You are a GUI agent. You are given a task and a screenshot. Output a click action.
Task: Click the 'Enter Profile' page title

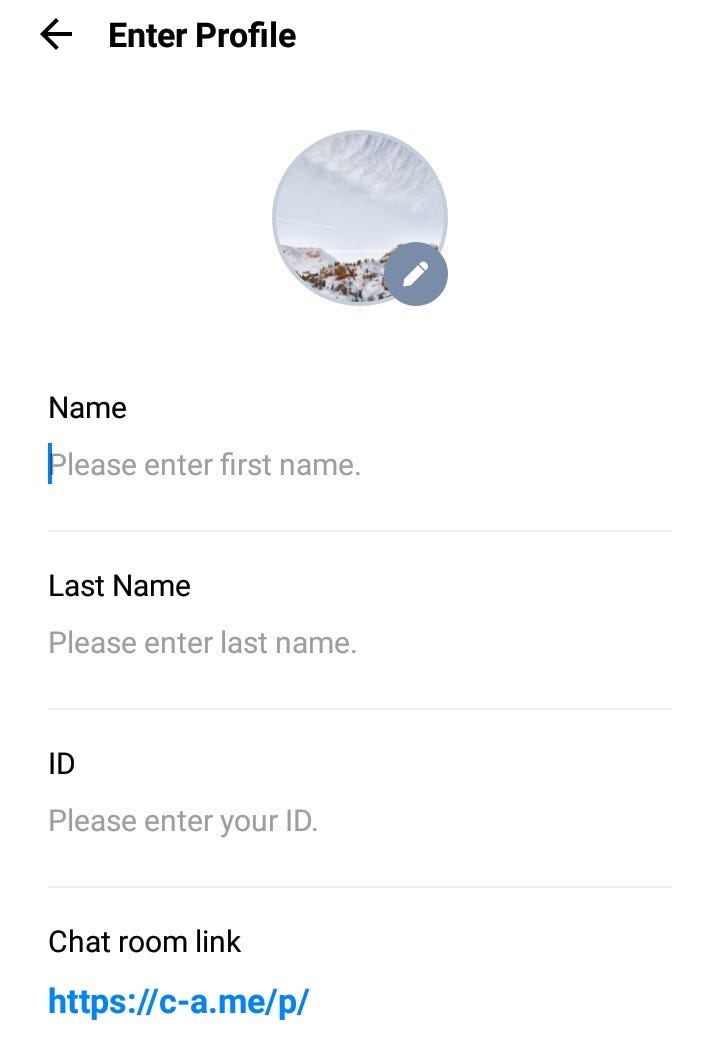click(x=202, y=35)
